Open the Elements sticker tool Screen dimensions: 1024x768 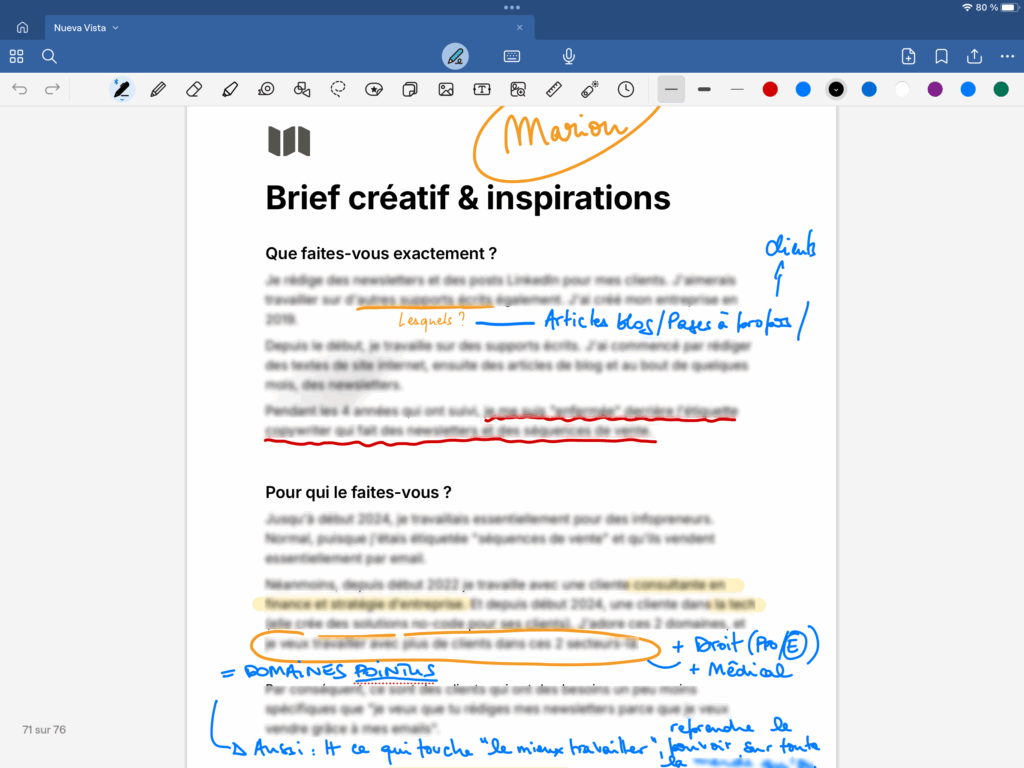373,89
